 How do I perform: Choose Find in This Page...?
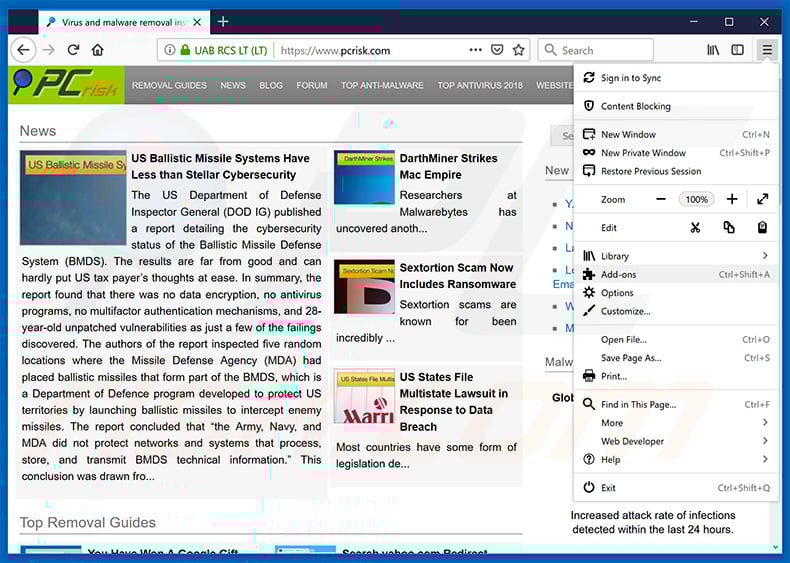[x=674, y=404]
